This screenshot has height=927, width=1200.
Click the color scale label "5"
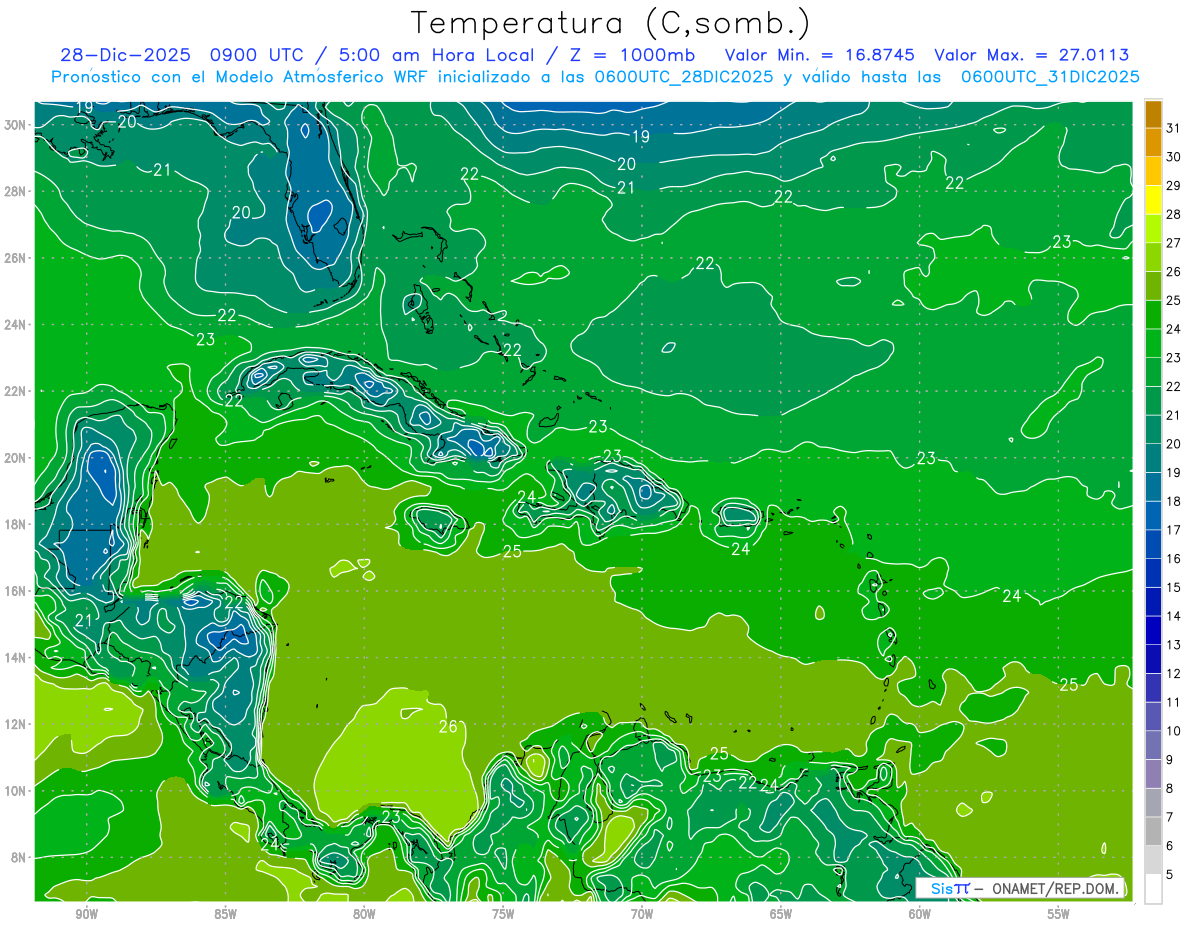point(1170,875)
